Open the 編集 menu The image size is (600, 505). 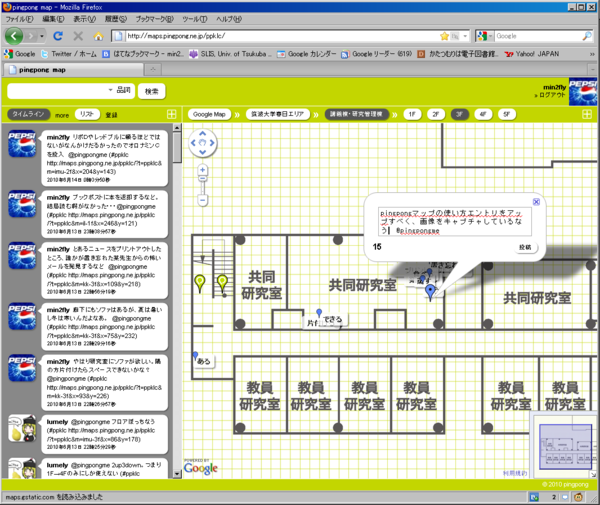click(x=53, y=19)
